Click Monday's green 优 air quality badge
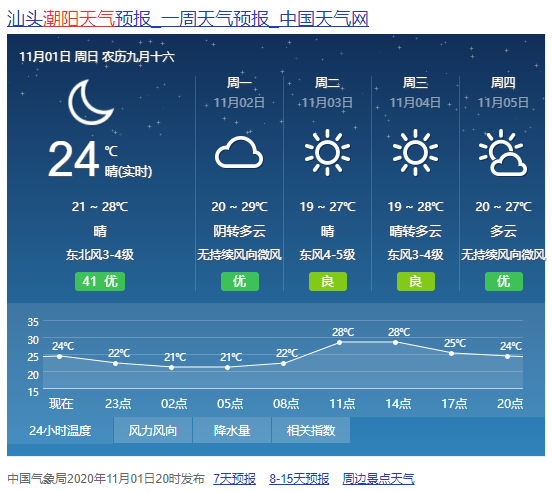Viewport: 552px width, 492px height. tap(240, 282)
